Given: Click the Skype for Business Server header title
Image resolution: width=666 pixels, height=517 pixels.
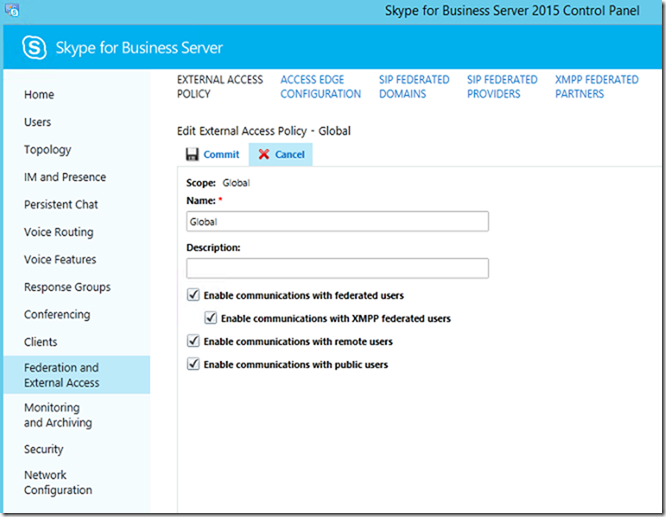Looking at the screenshot, I should (139, 48).
